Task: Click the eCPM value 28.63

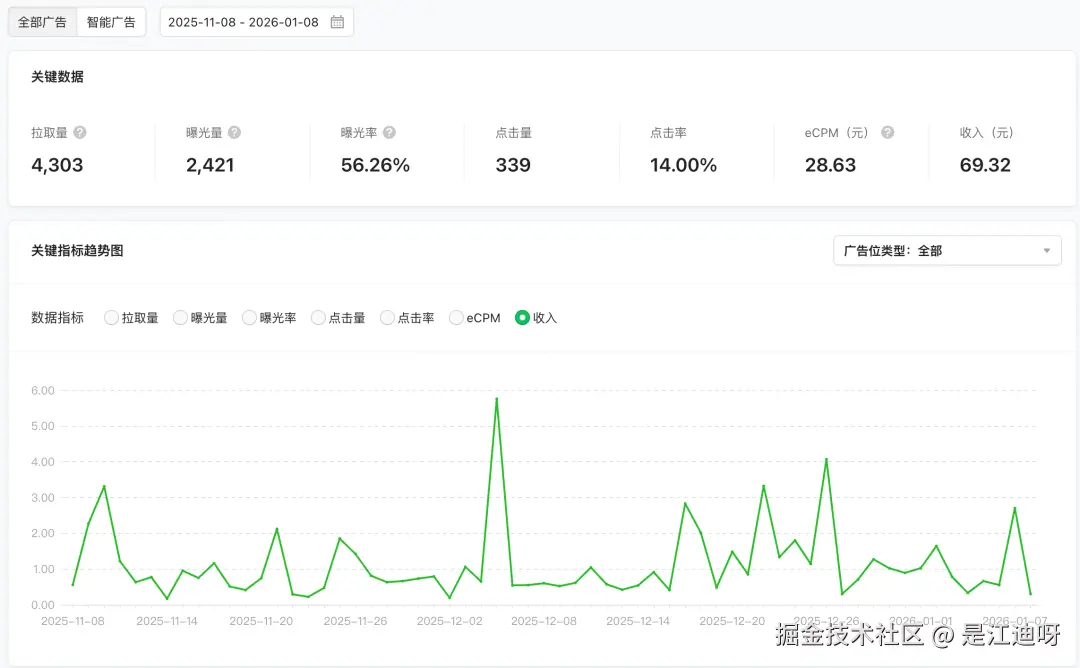Action: (x=830, y=165)
